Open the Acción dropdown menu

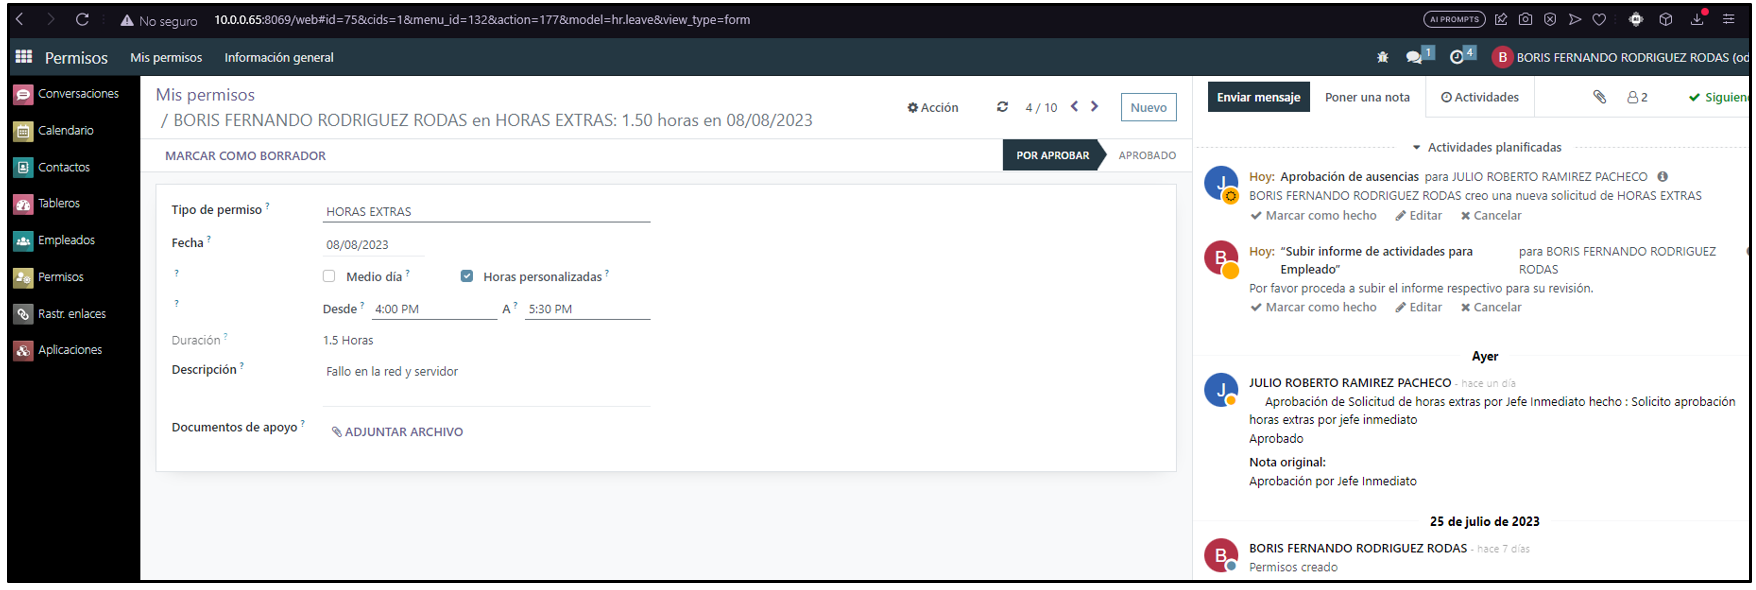tap(932, 107)
